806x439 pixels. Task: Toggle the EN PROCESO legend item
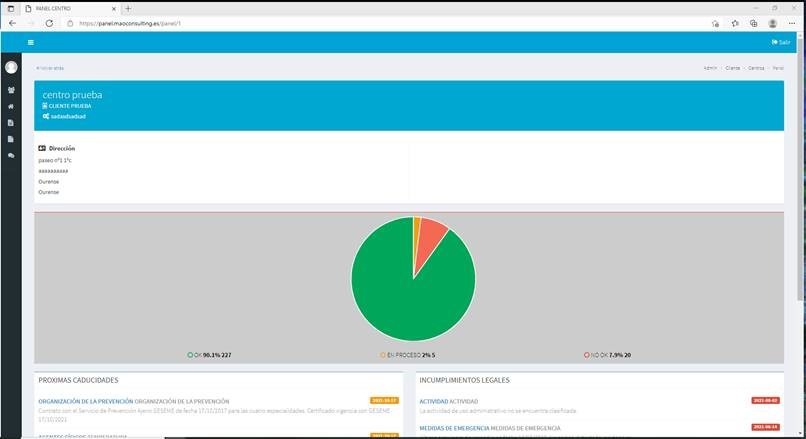coord(407,354)
